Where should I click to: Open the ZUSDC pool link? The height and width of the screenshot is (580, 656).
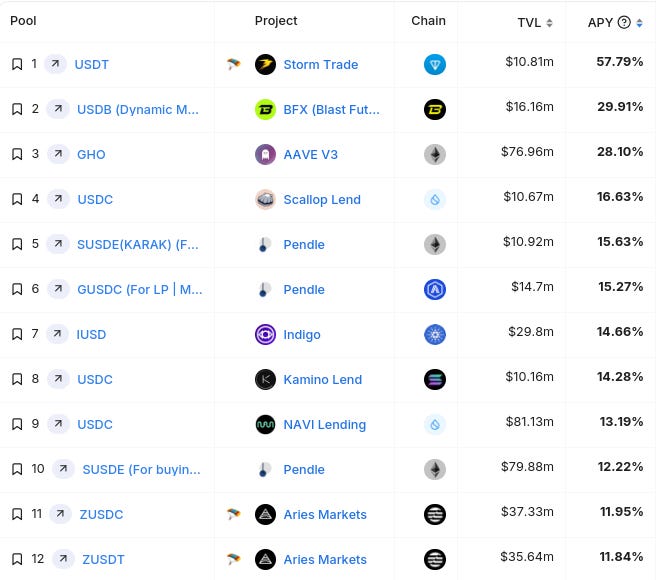(x=101, y=514)
